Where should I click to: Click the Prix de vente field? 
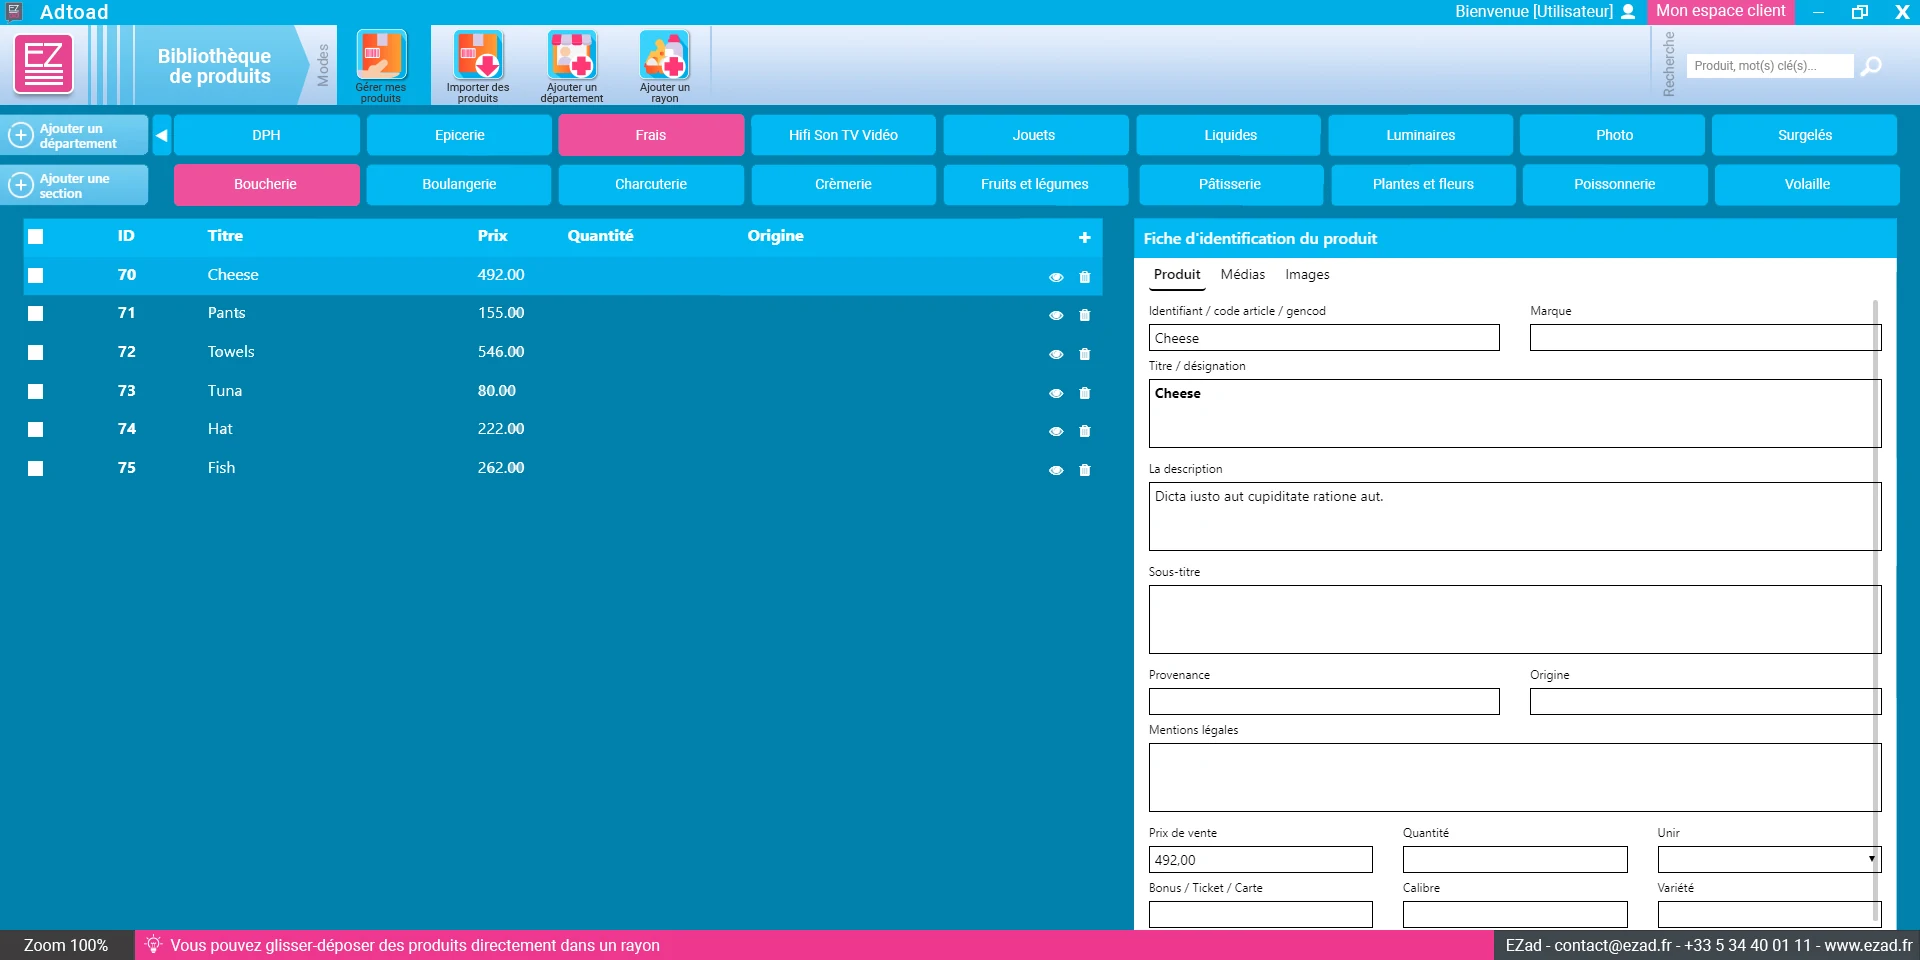[1260, 859]
